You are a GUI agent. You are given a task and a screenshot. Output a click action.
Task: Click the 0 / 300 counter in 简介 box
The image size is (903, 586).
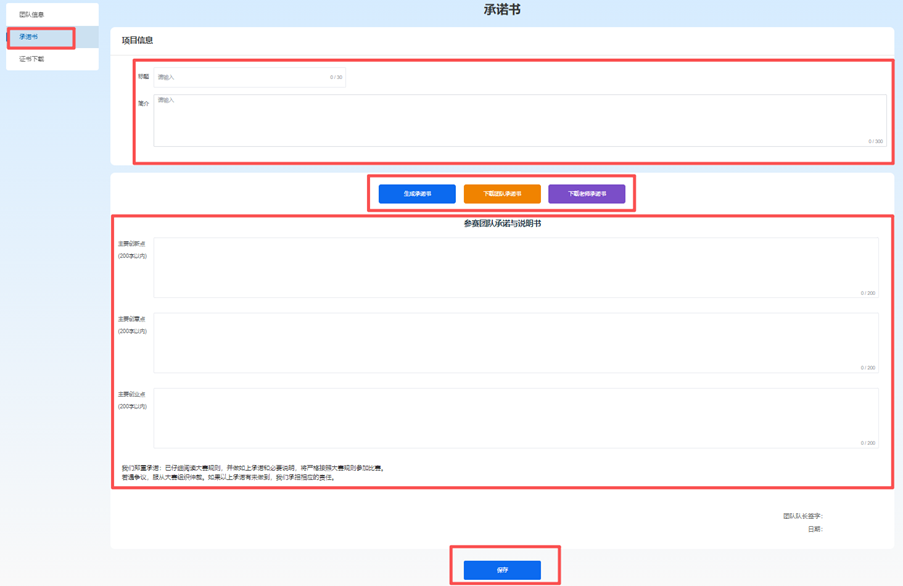[x=875, y=142]
